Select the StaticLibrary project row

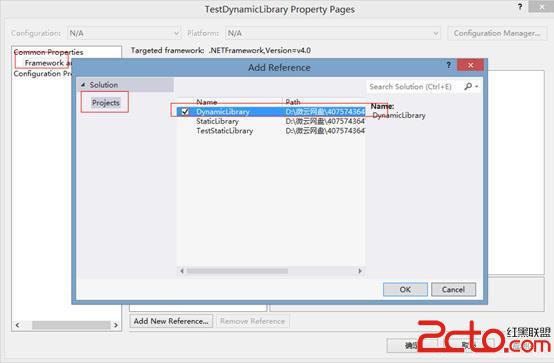271,121
